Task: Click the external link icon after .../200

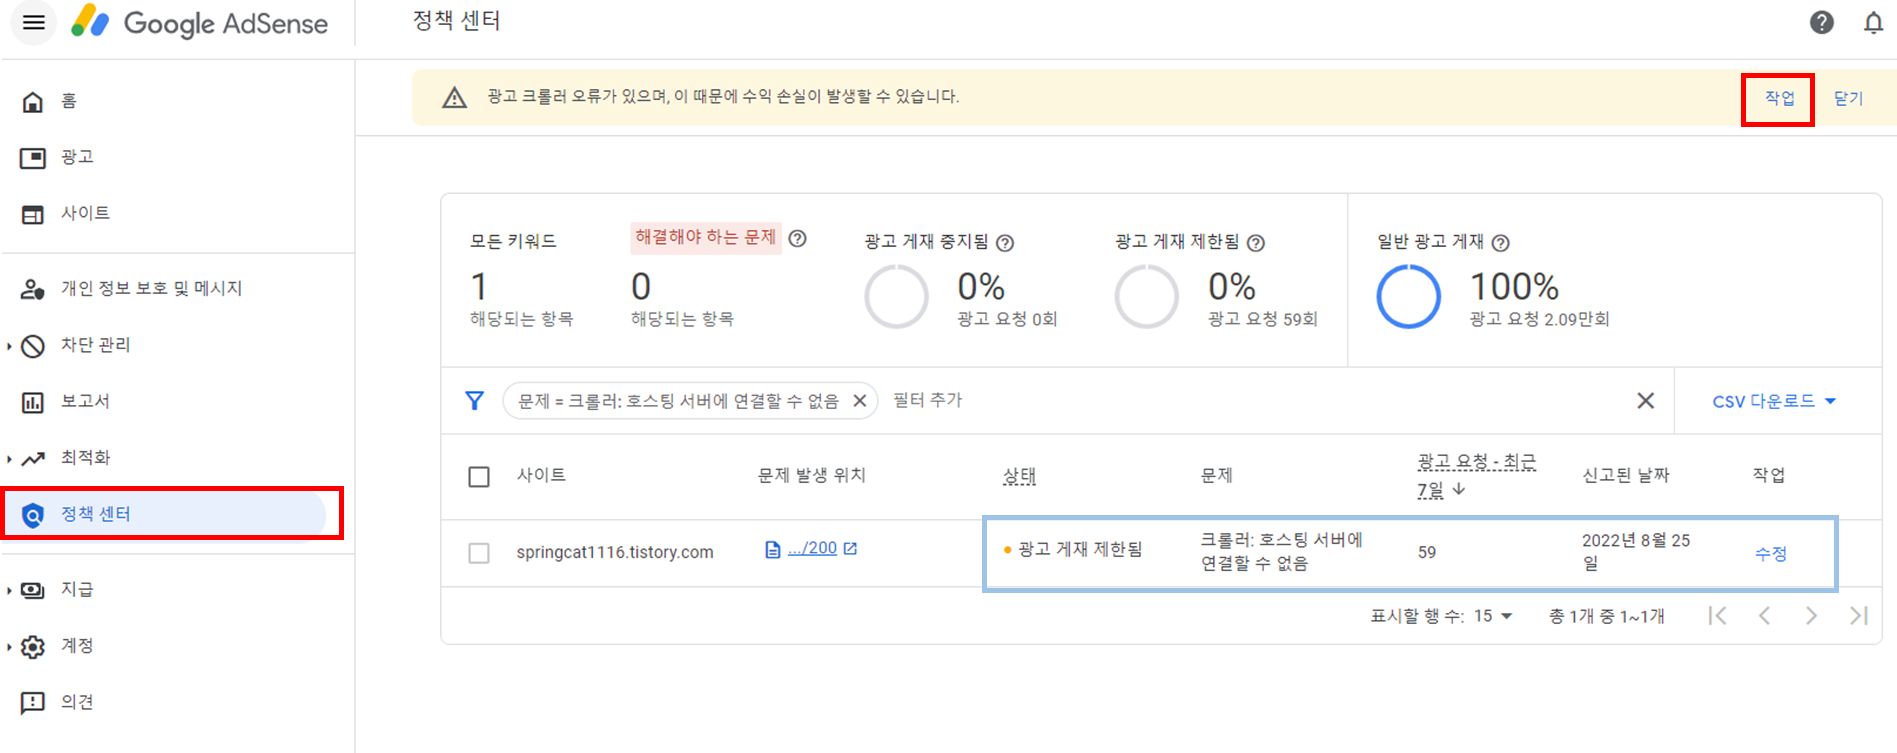Action: 850,548
